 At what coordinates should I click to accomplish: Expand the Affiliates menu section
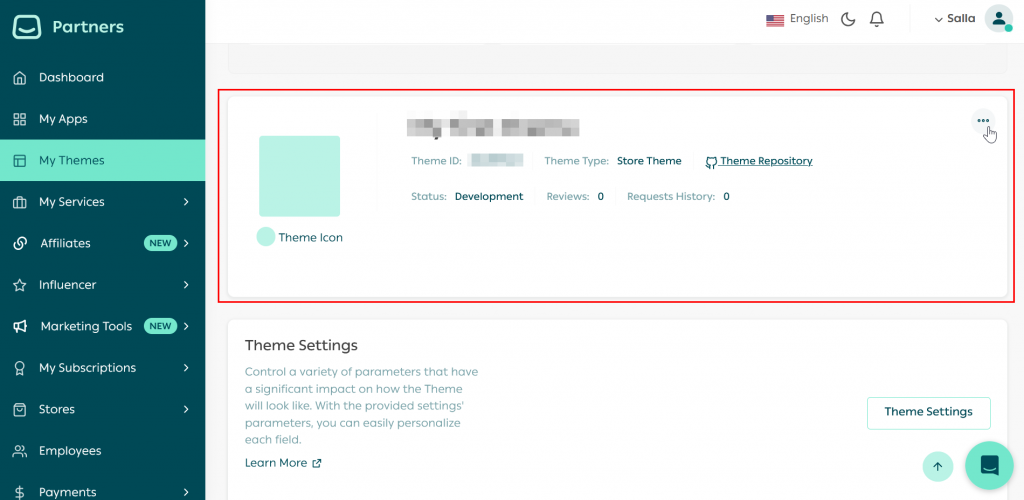102,243
